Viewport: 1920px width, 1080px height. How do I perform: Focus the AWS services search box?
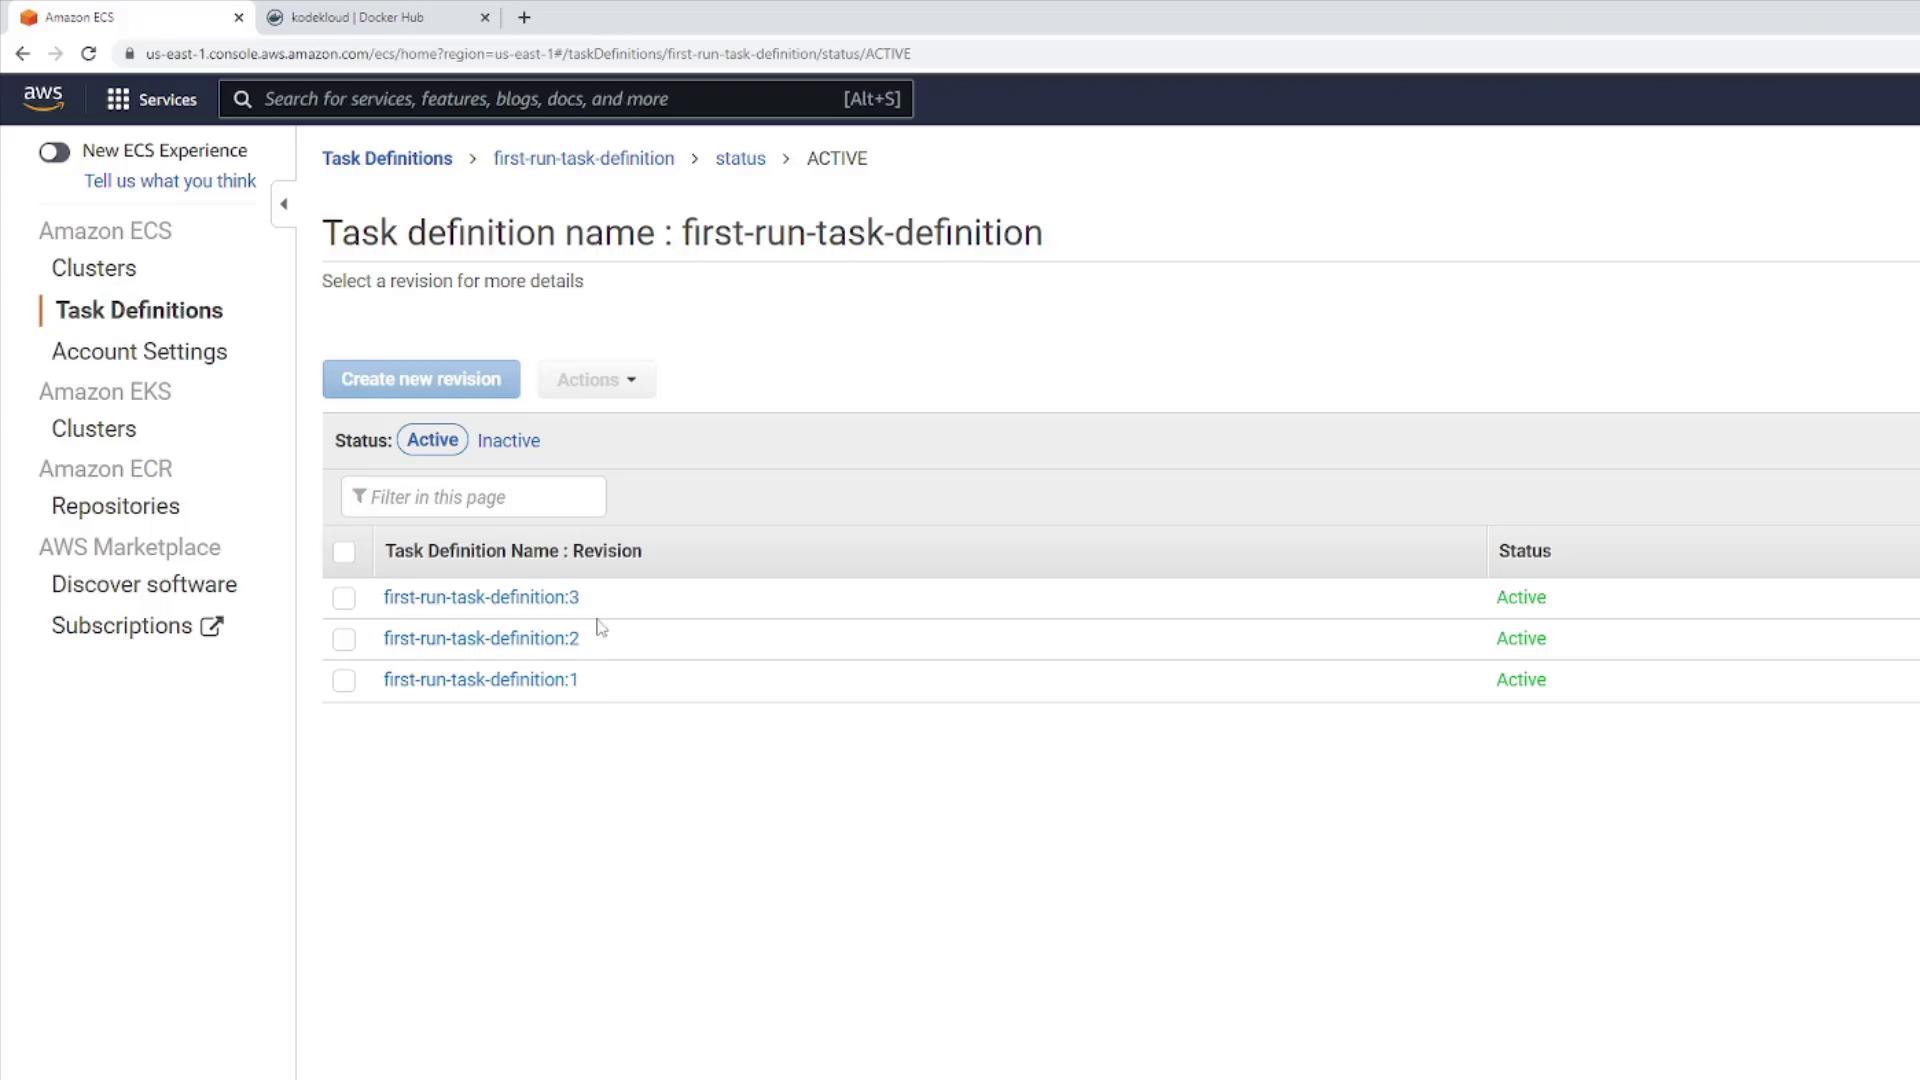(566, 99)
